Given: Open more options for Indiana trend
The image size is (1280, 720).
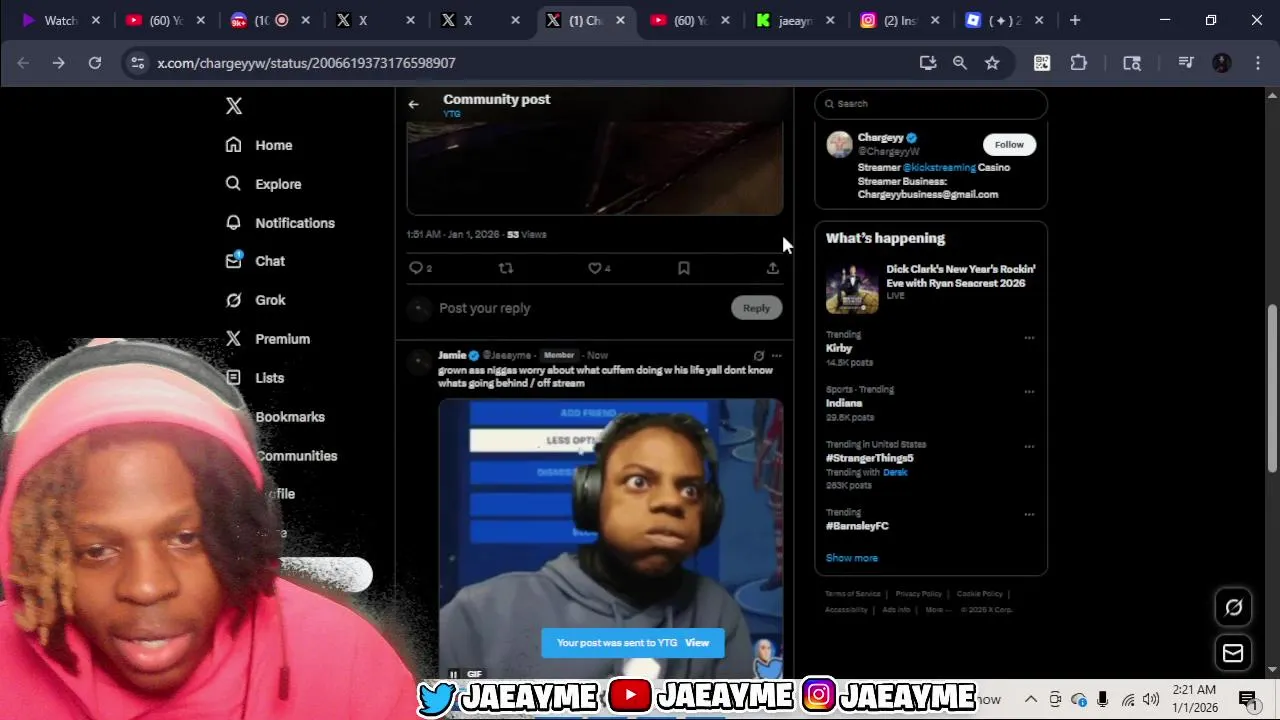Looking at the screenshot, I should tap(1029, 393).
